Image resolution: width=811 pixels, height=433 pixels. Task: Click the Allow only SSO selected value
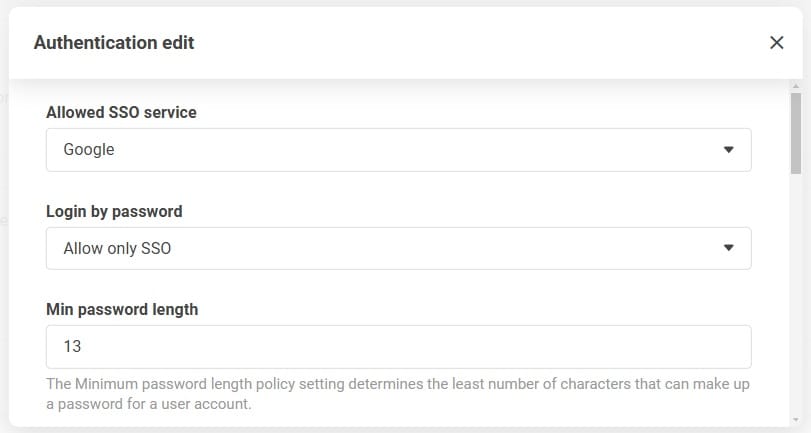pyautogui.click(x=117, y=248)
